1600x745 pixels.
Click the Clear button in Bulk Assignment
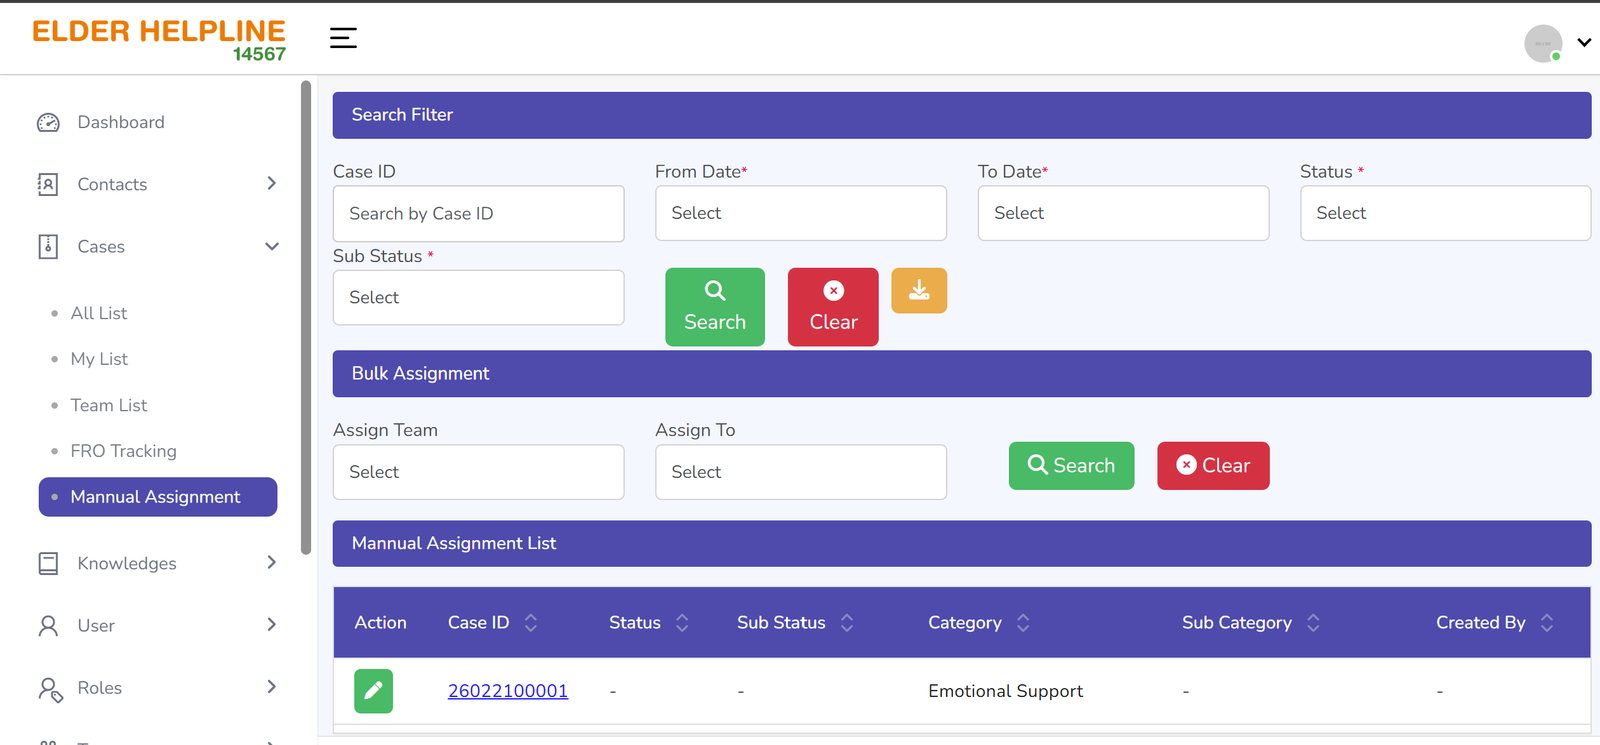pyautogui.click(x=1213, y=466)
